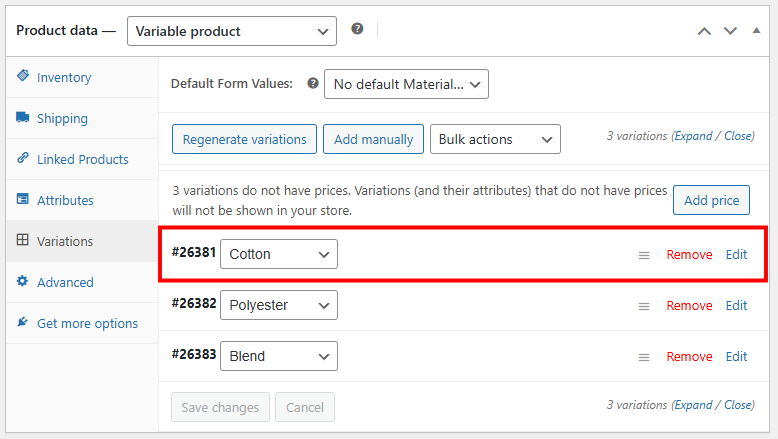This screenshot has width=778, height=439.
Task: Select the Variations tab
Action: (82, 241)
